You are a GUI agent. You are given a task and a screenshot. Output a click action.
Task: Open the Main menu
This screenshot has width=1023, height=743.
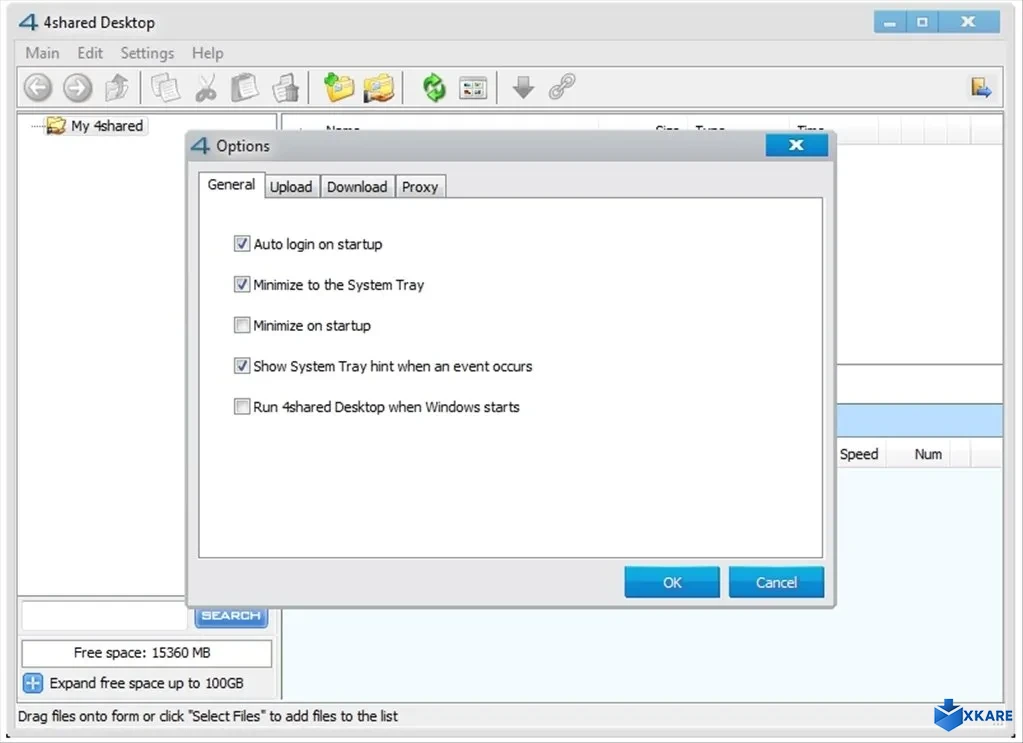[x=42, y=53]
